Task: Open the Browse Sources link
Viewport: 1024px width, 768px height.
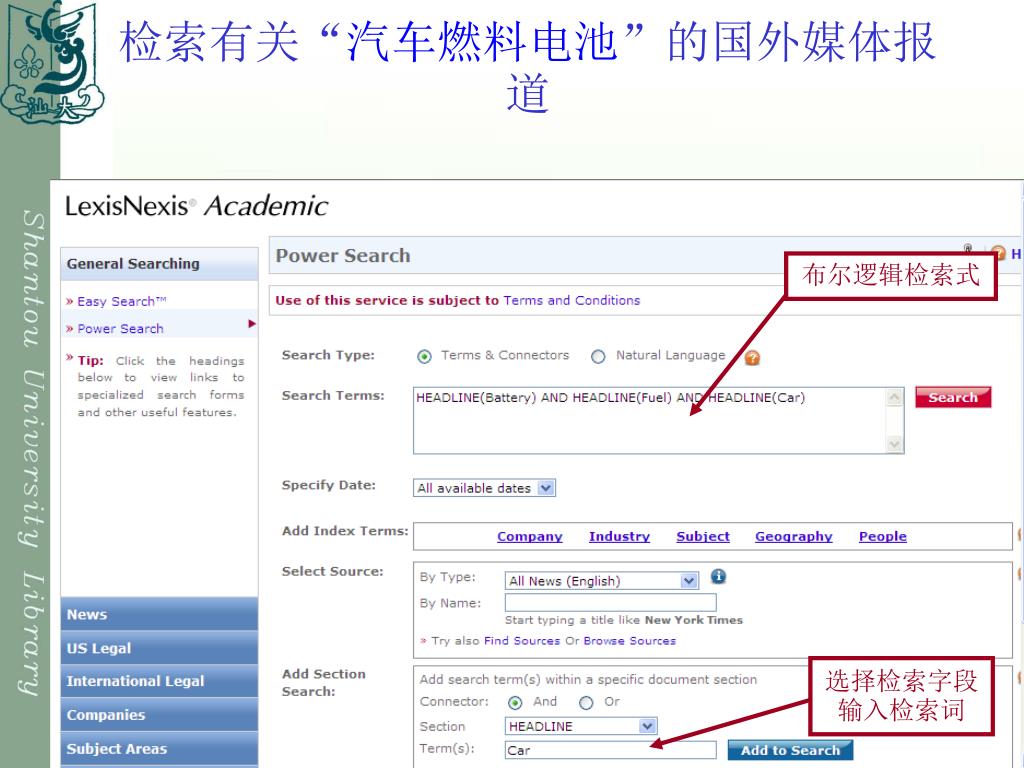Action: (x=630, y=641)
